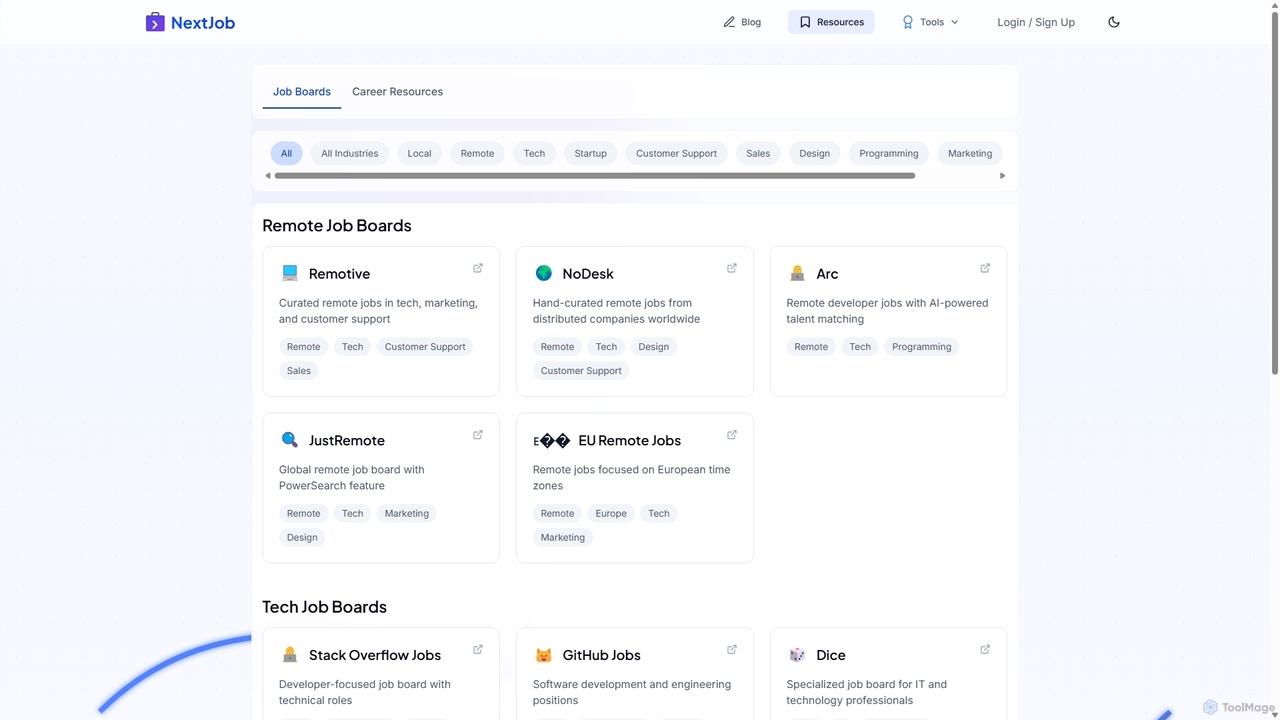Open the Remotive external link icon
This screenshot has height=720, width=1280.
click(x=478, y=268)
